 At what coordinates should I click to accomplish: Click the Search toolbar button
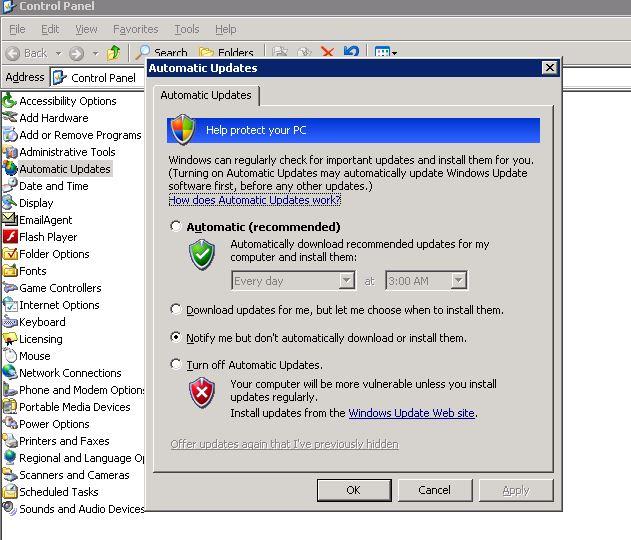(x=162, y=52)
